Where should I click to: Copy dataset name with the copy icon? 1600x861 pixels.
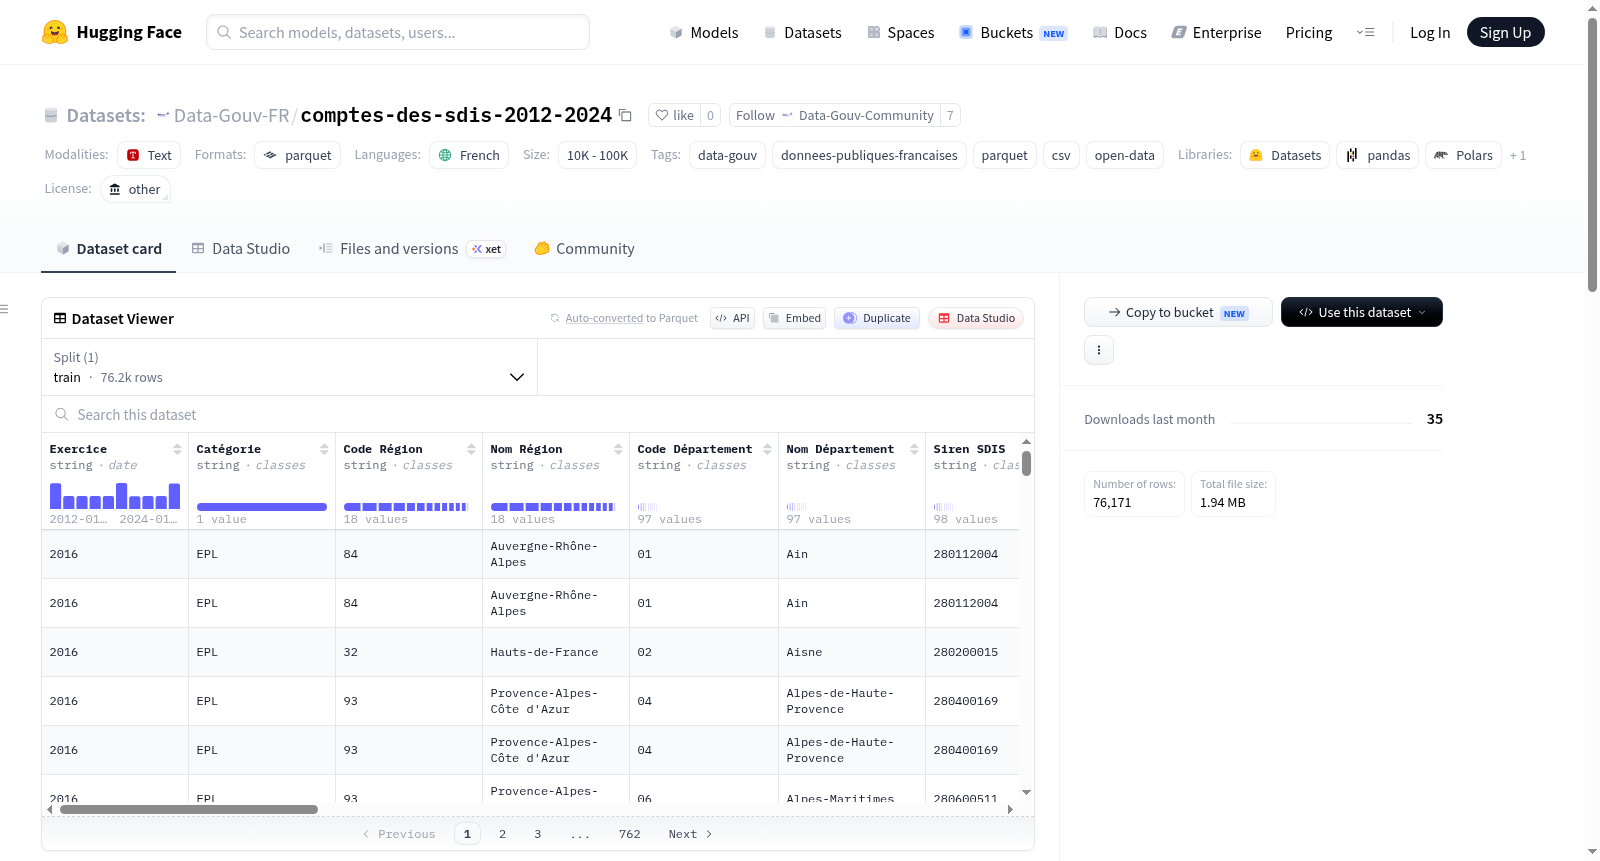625,115
